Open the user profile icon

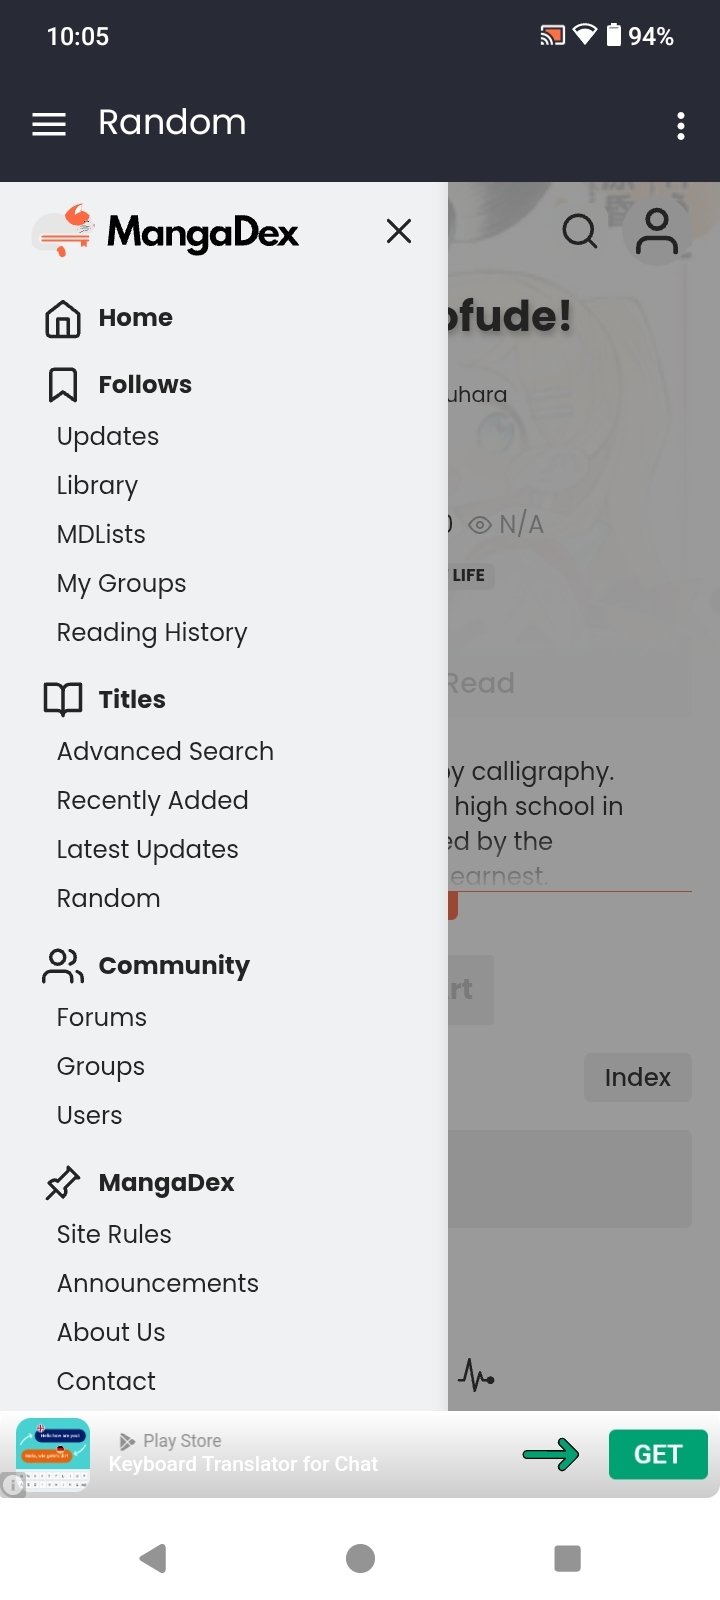(x=657, y=232)
